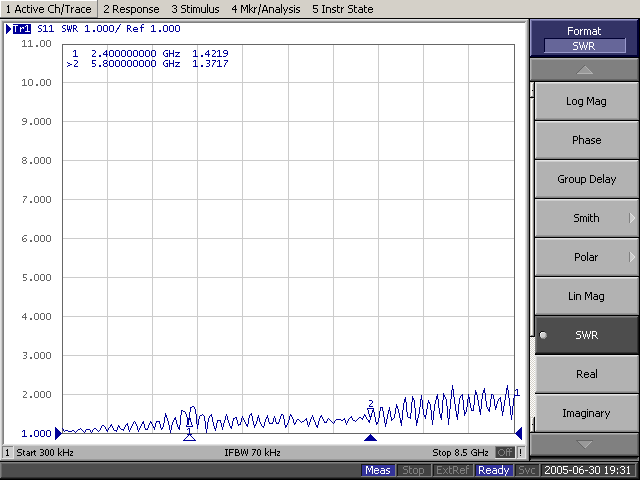Click the ExtRef status indicator
This screenshot has width=640, height=480.
point(452,470)
